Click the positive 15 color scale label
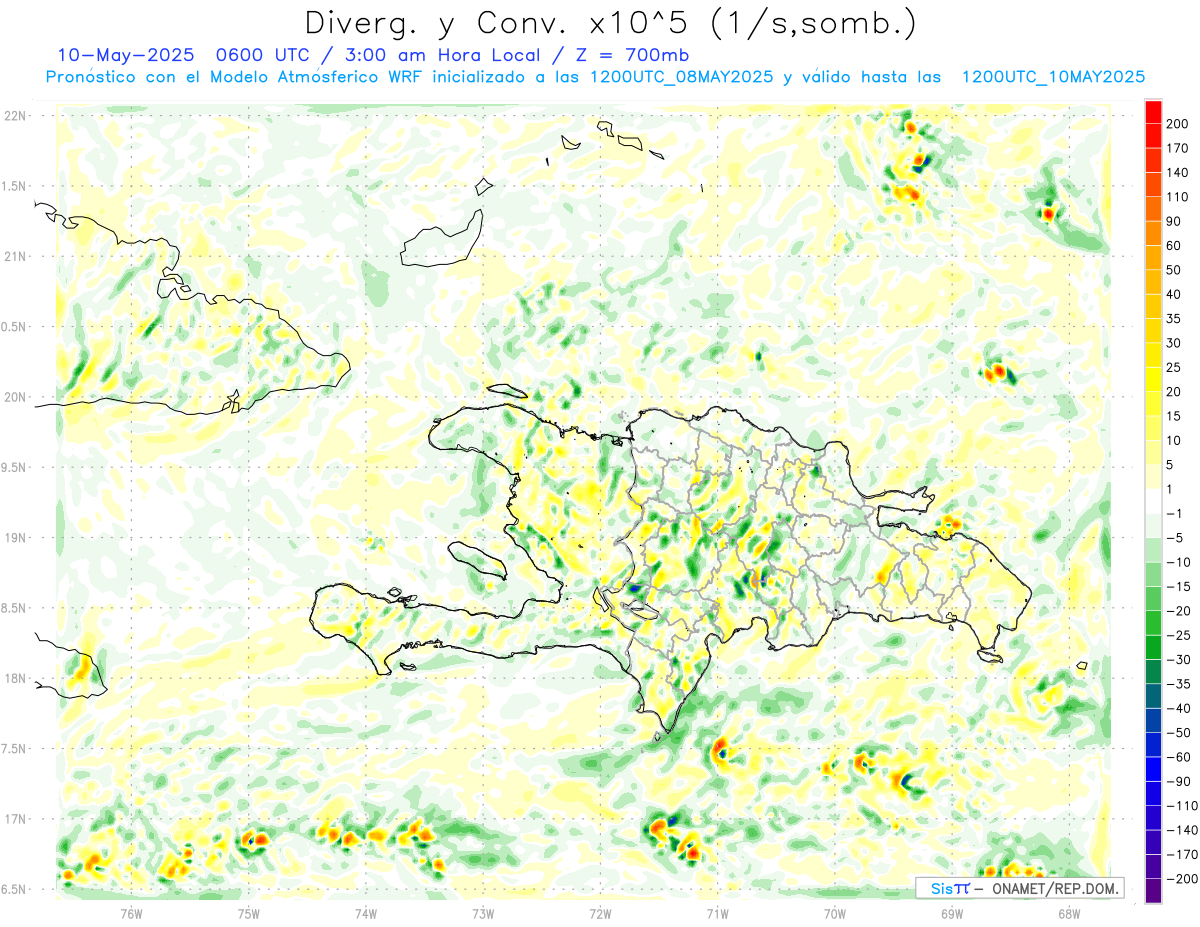This screenshot has height=927, width=1200. coord(1174,417)
